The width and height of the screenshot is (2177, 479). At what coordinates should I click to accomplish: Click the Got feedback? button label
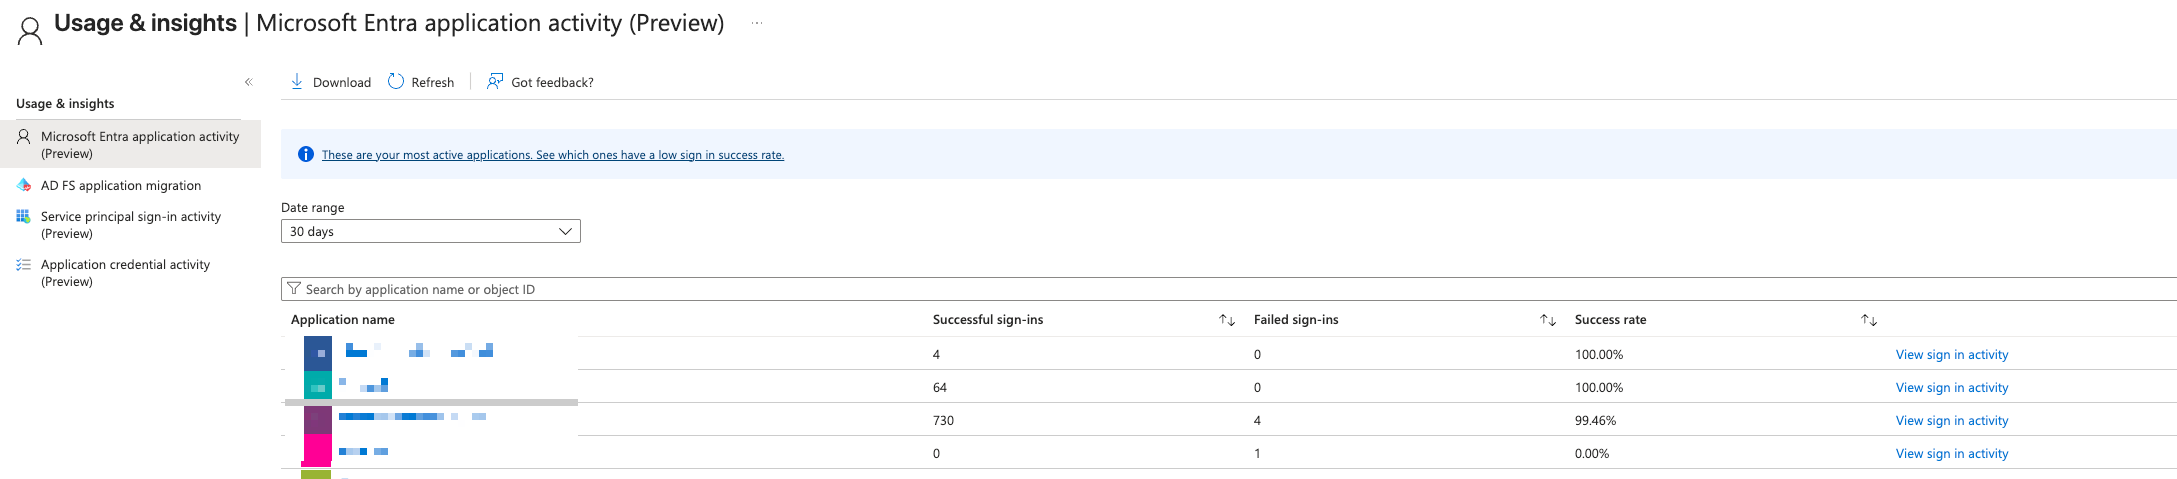pos(552,82)
